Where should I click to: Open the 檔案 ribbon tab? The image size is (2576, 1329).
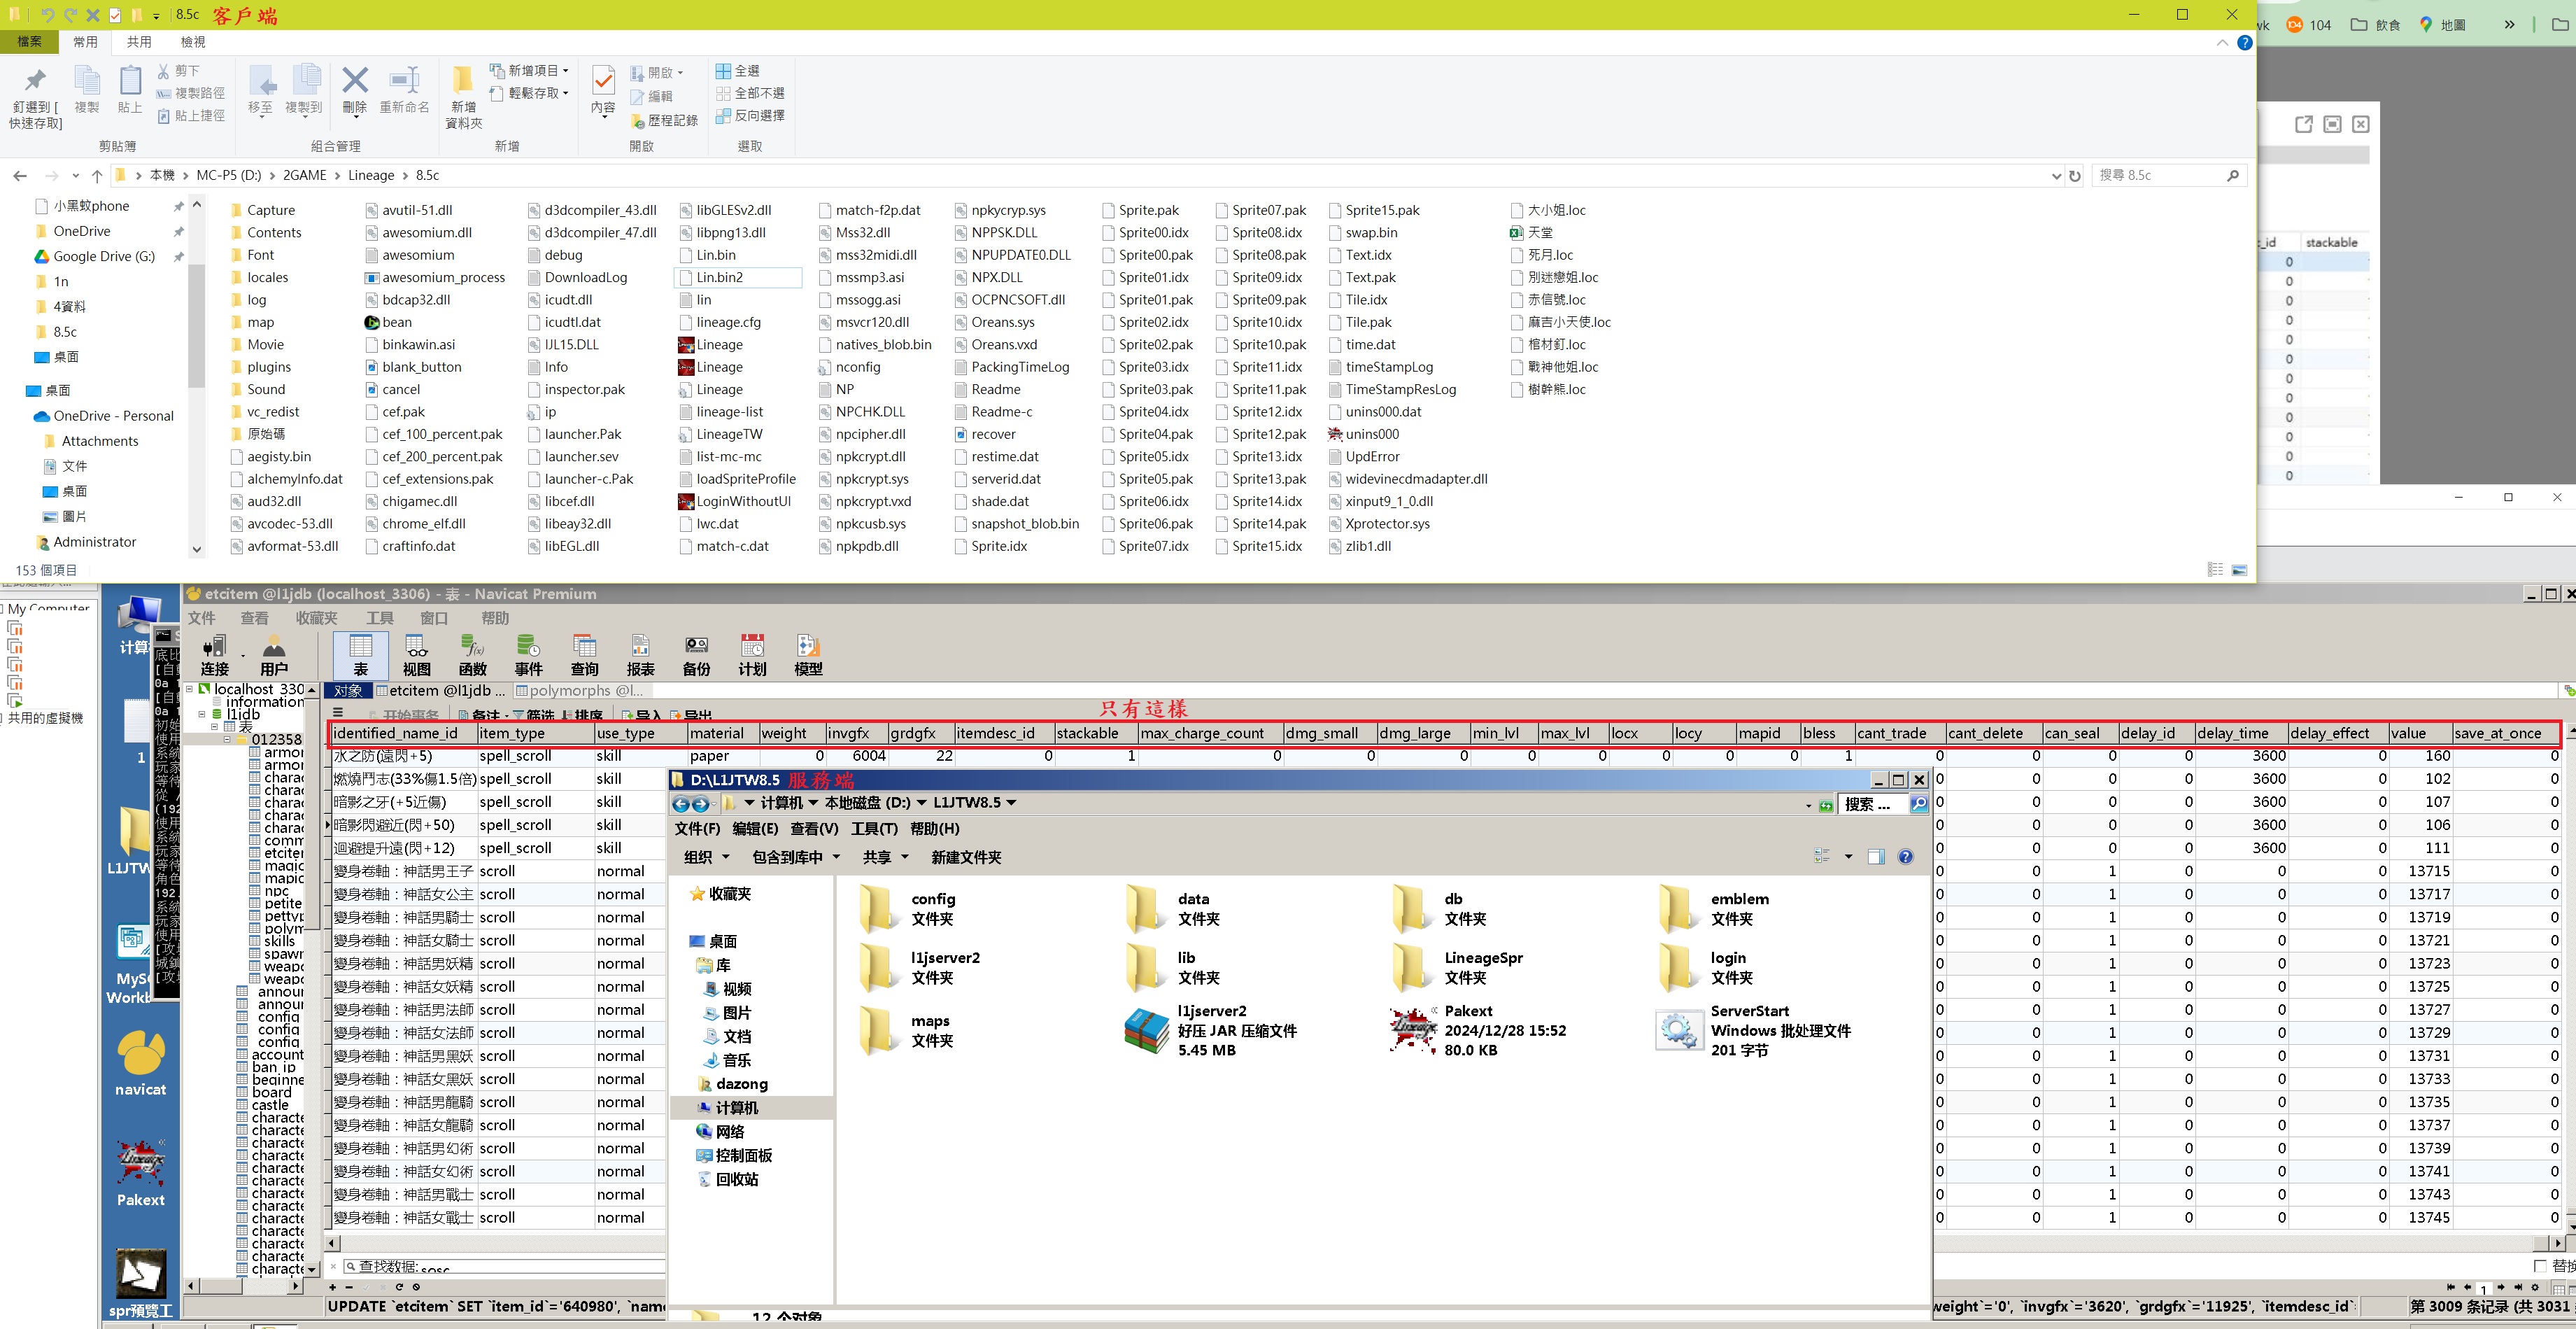(29, 42)
